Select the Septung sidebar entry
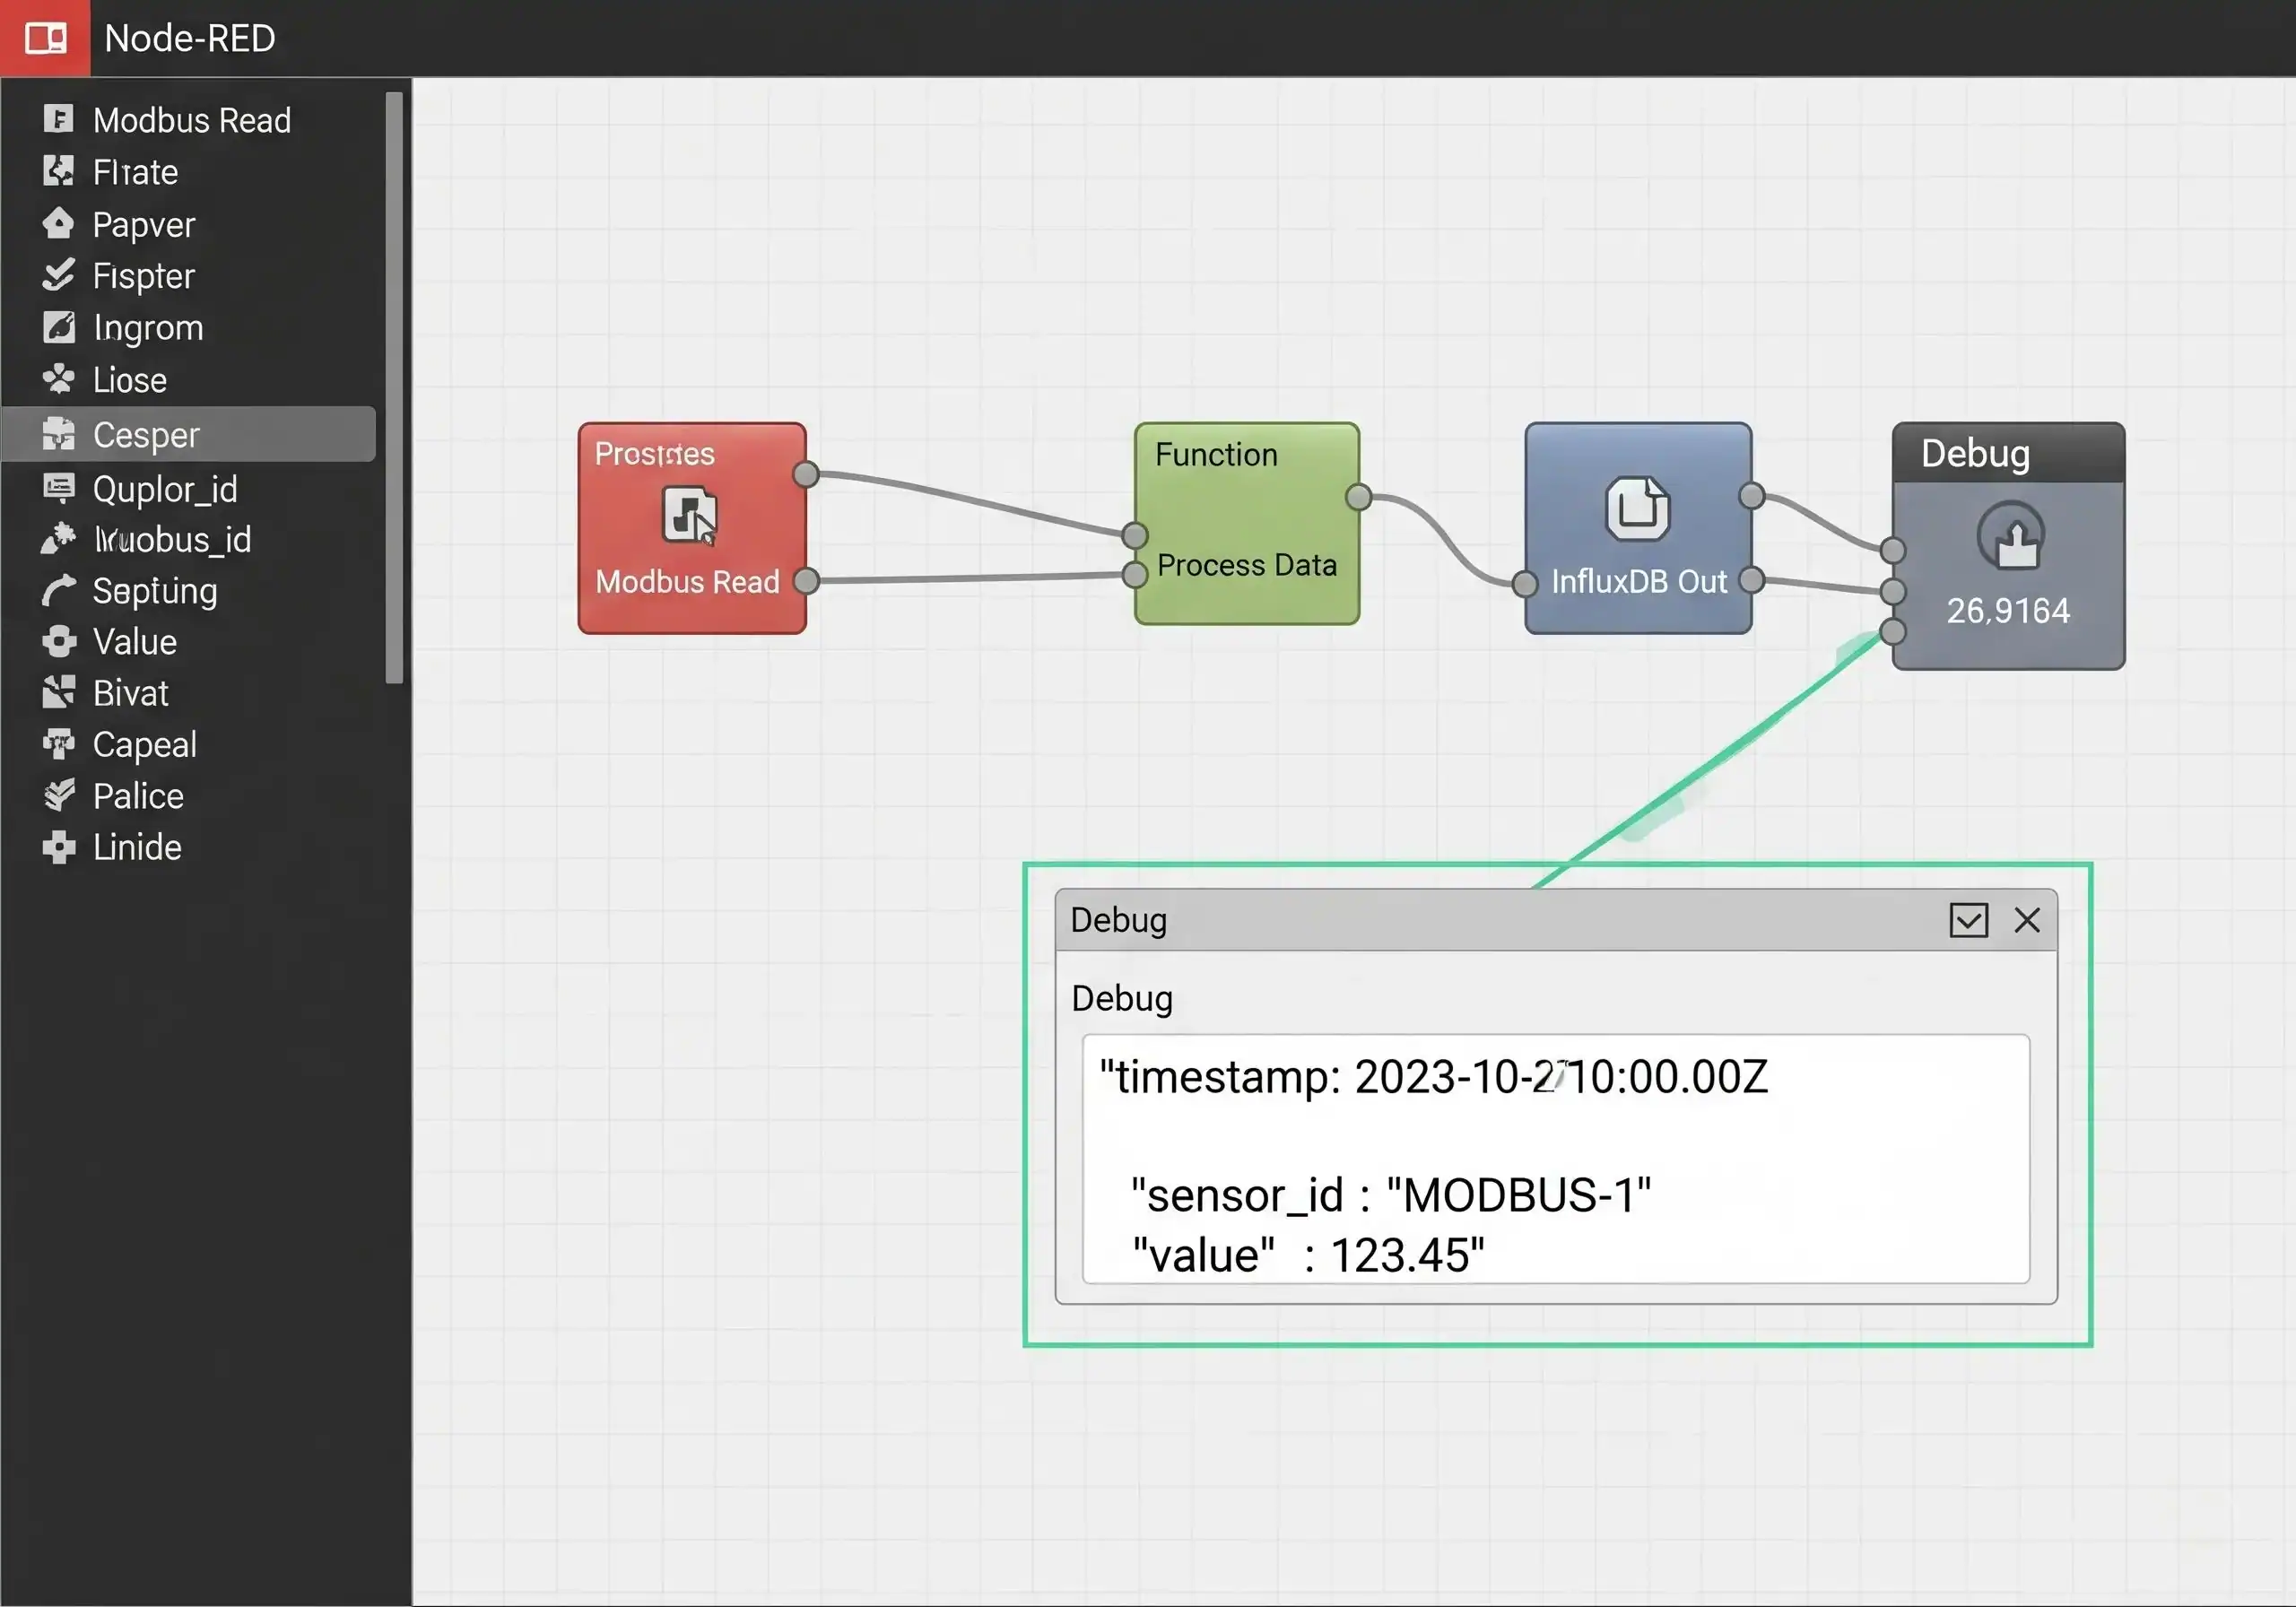The width and height of the screenshot is (2296, 1607). tap(155, 591)
